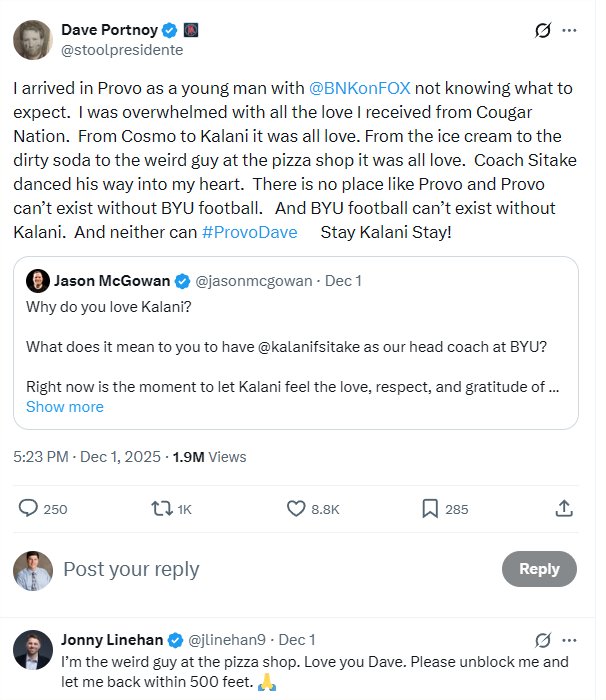Open Grok icon on Dave Portnoy's post

click(x=543, y=30)
